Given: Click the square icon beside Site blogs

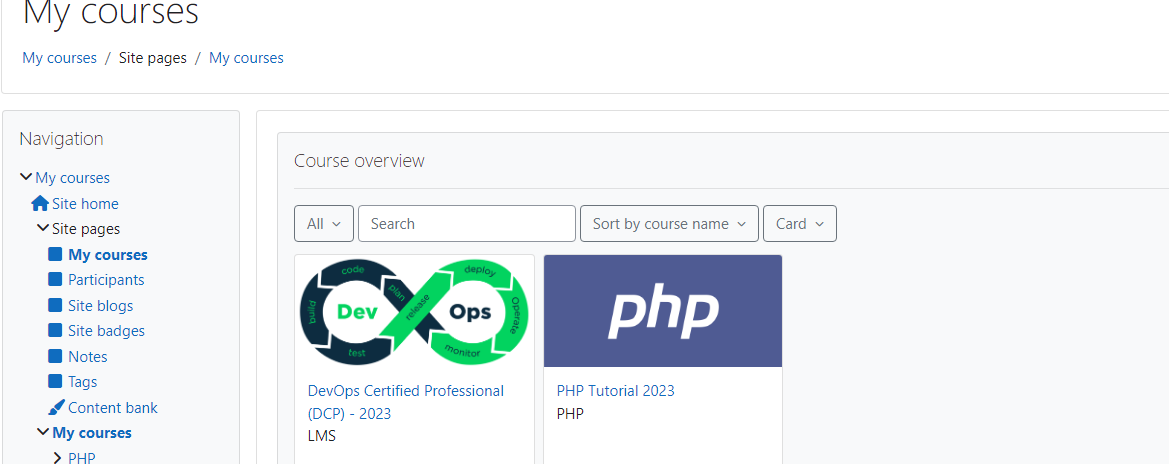Looking at the screenshot, I should pos(56,306).
